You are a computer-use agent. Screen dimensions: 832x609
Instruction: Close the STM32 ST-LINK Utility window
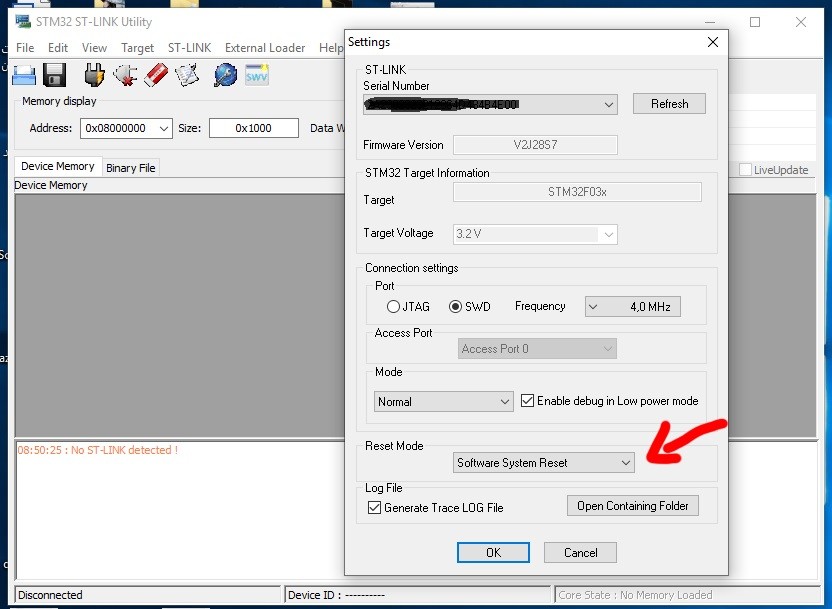point(801,22)
